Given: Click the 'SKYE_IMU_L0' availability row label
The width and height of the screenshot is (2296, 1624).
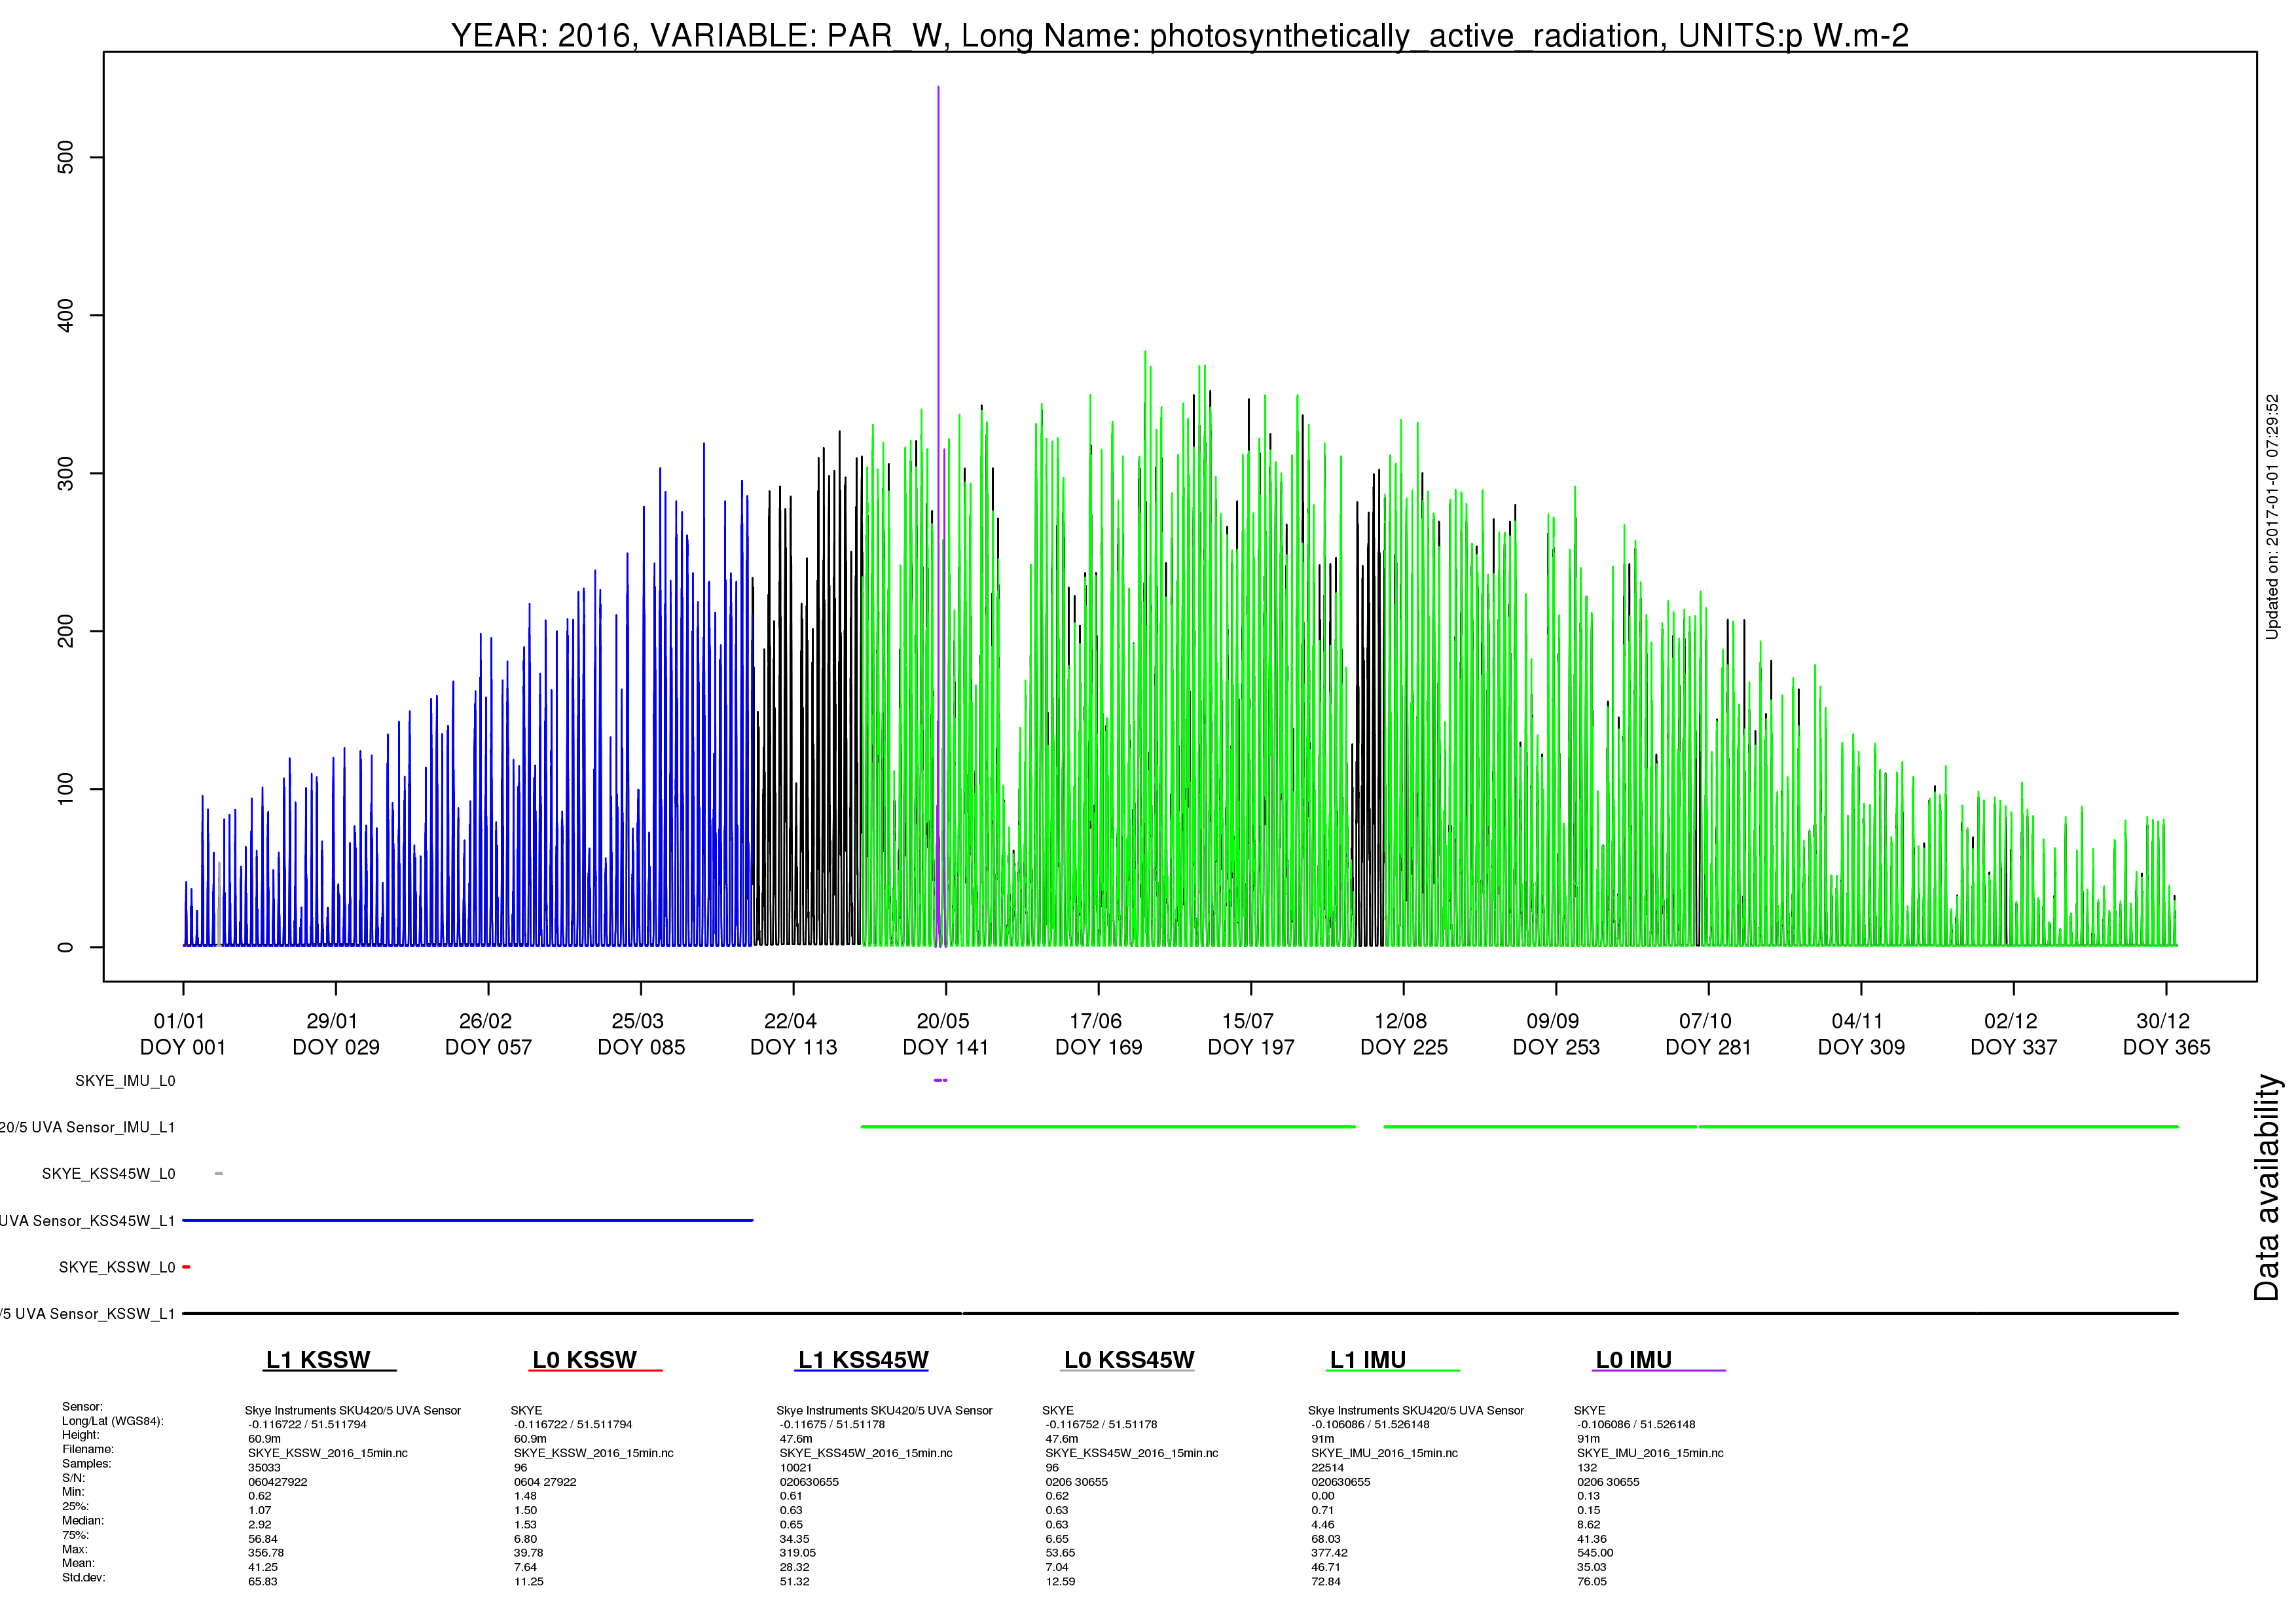Looking at the screenshot, I should point(125,1081).
